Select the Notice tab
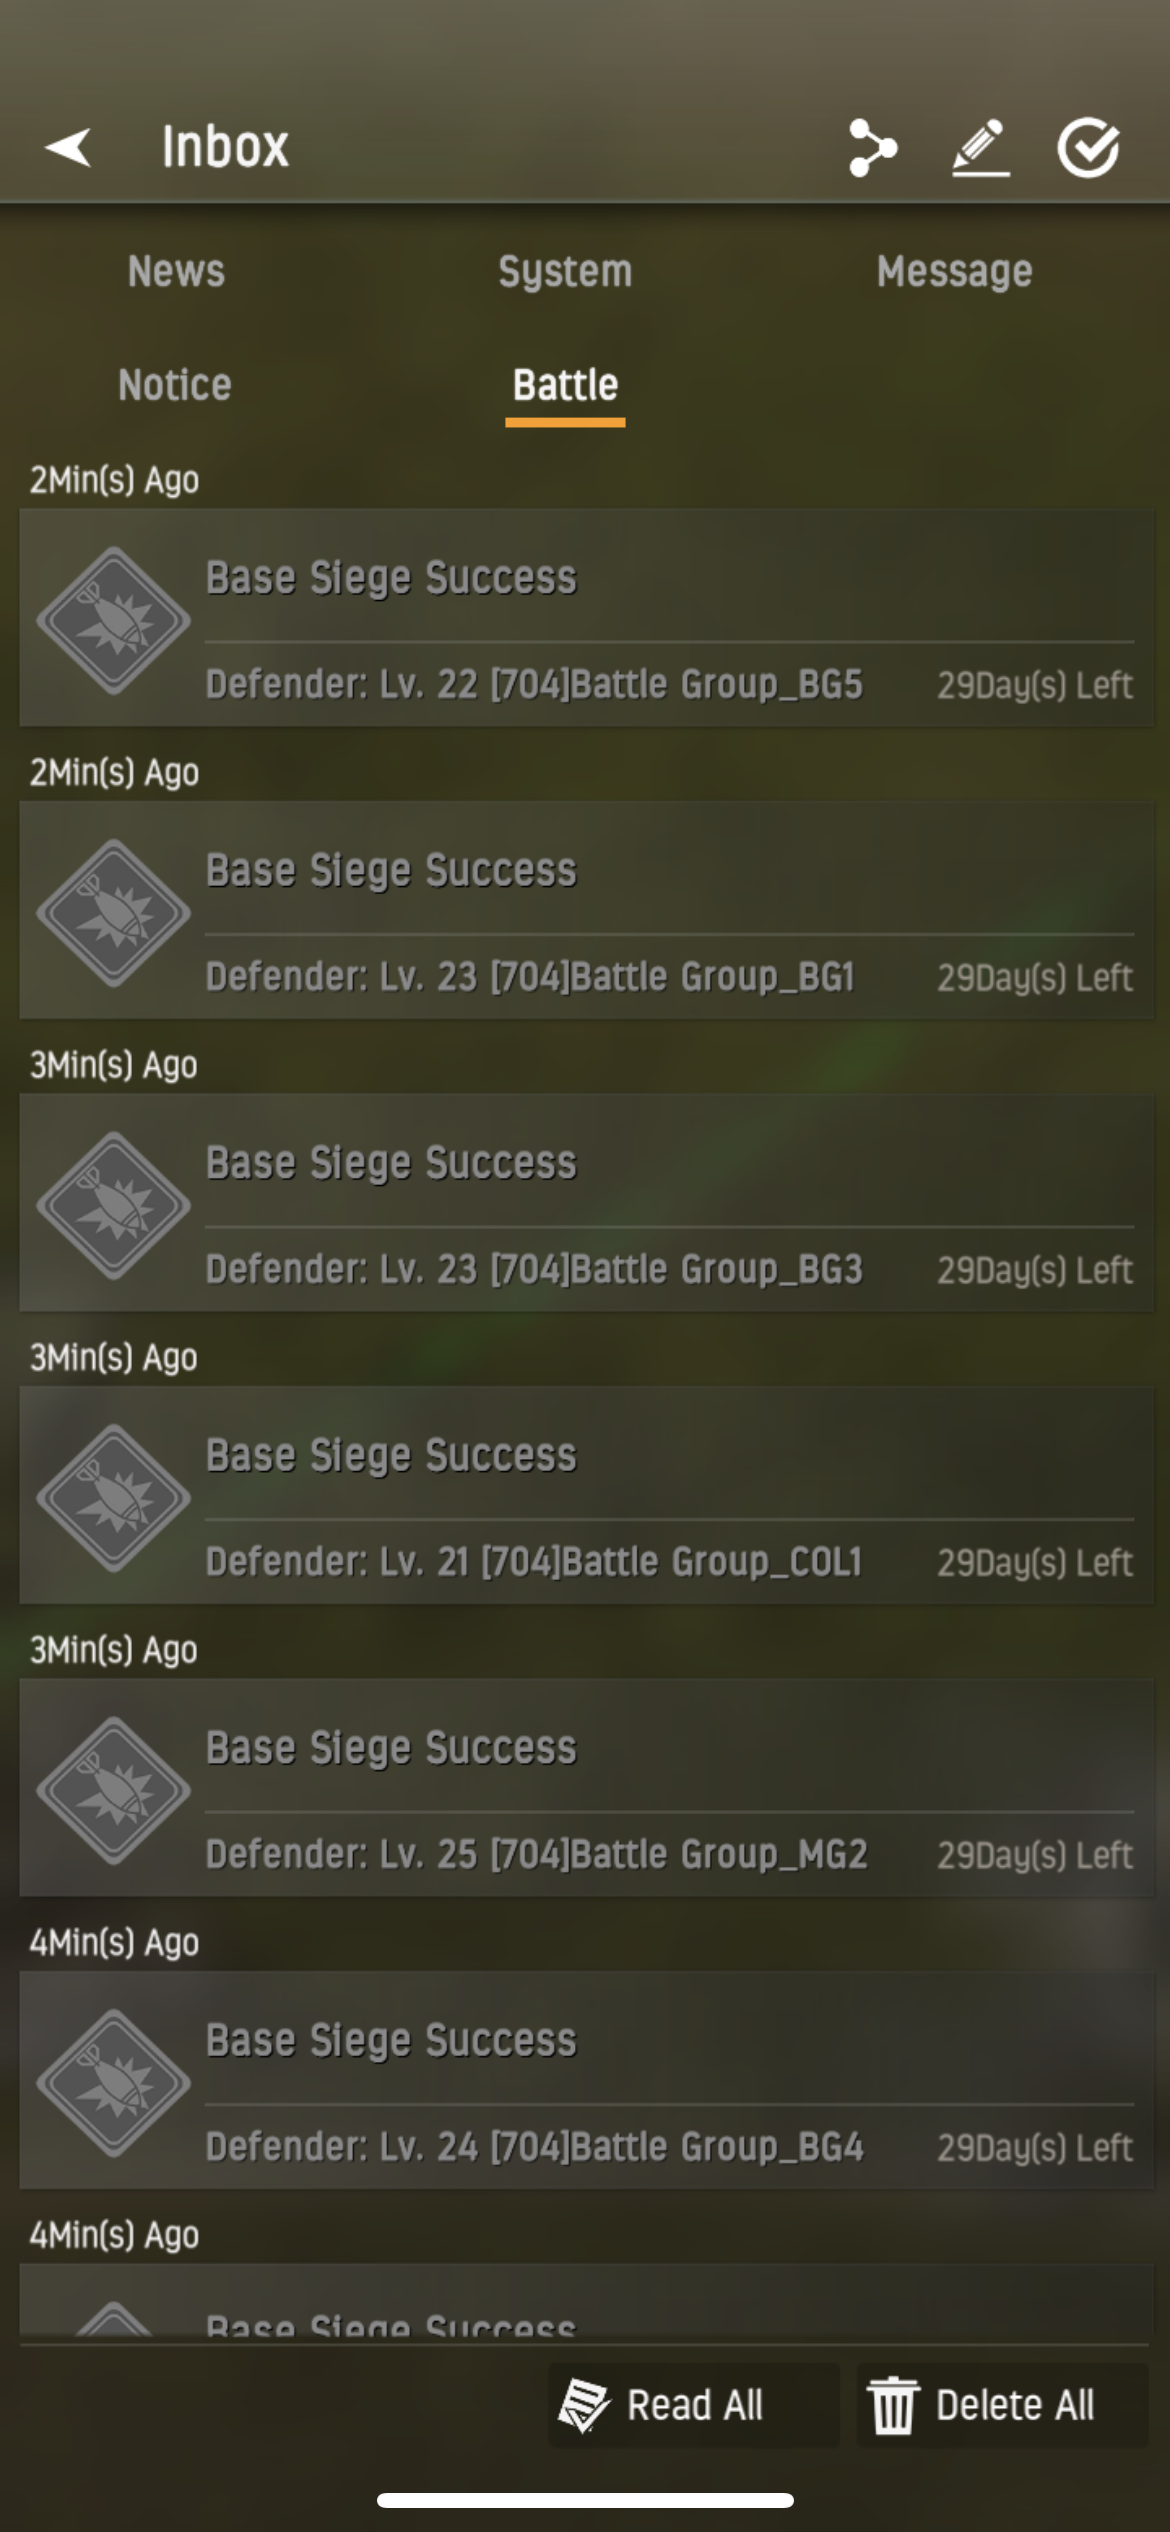1170x2532 pixels. [175, 385]
